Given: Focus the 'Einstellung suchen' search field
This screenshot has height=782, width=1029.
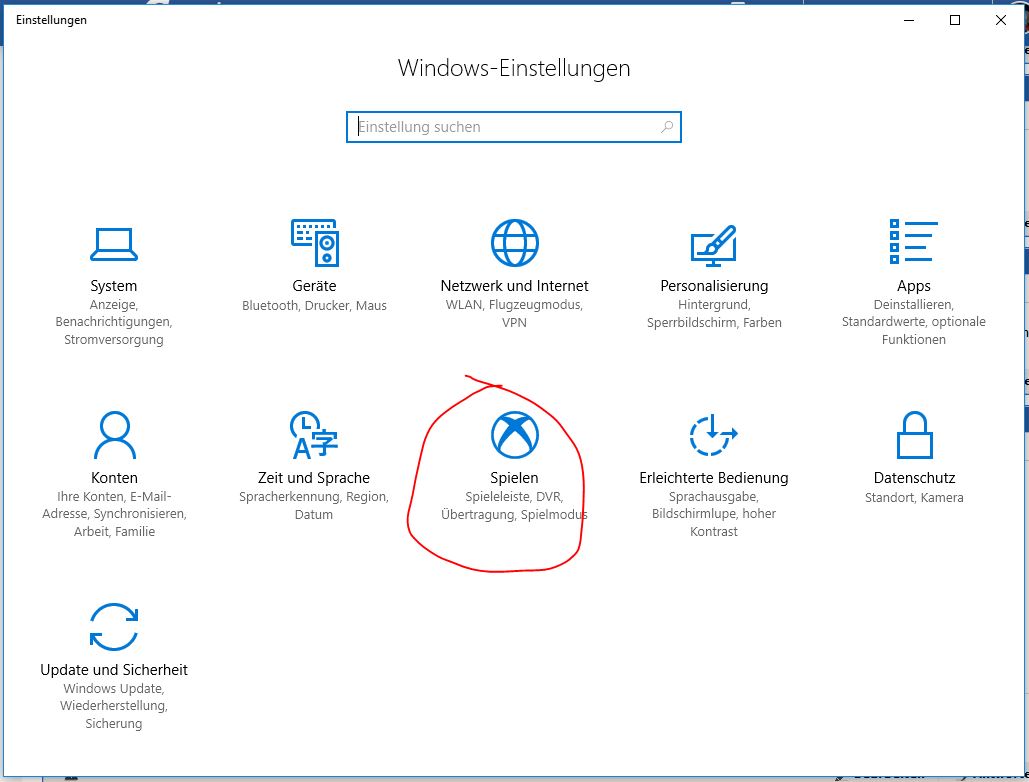Looking at the screenshot, I should coord(514,127).
